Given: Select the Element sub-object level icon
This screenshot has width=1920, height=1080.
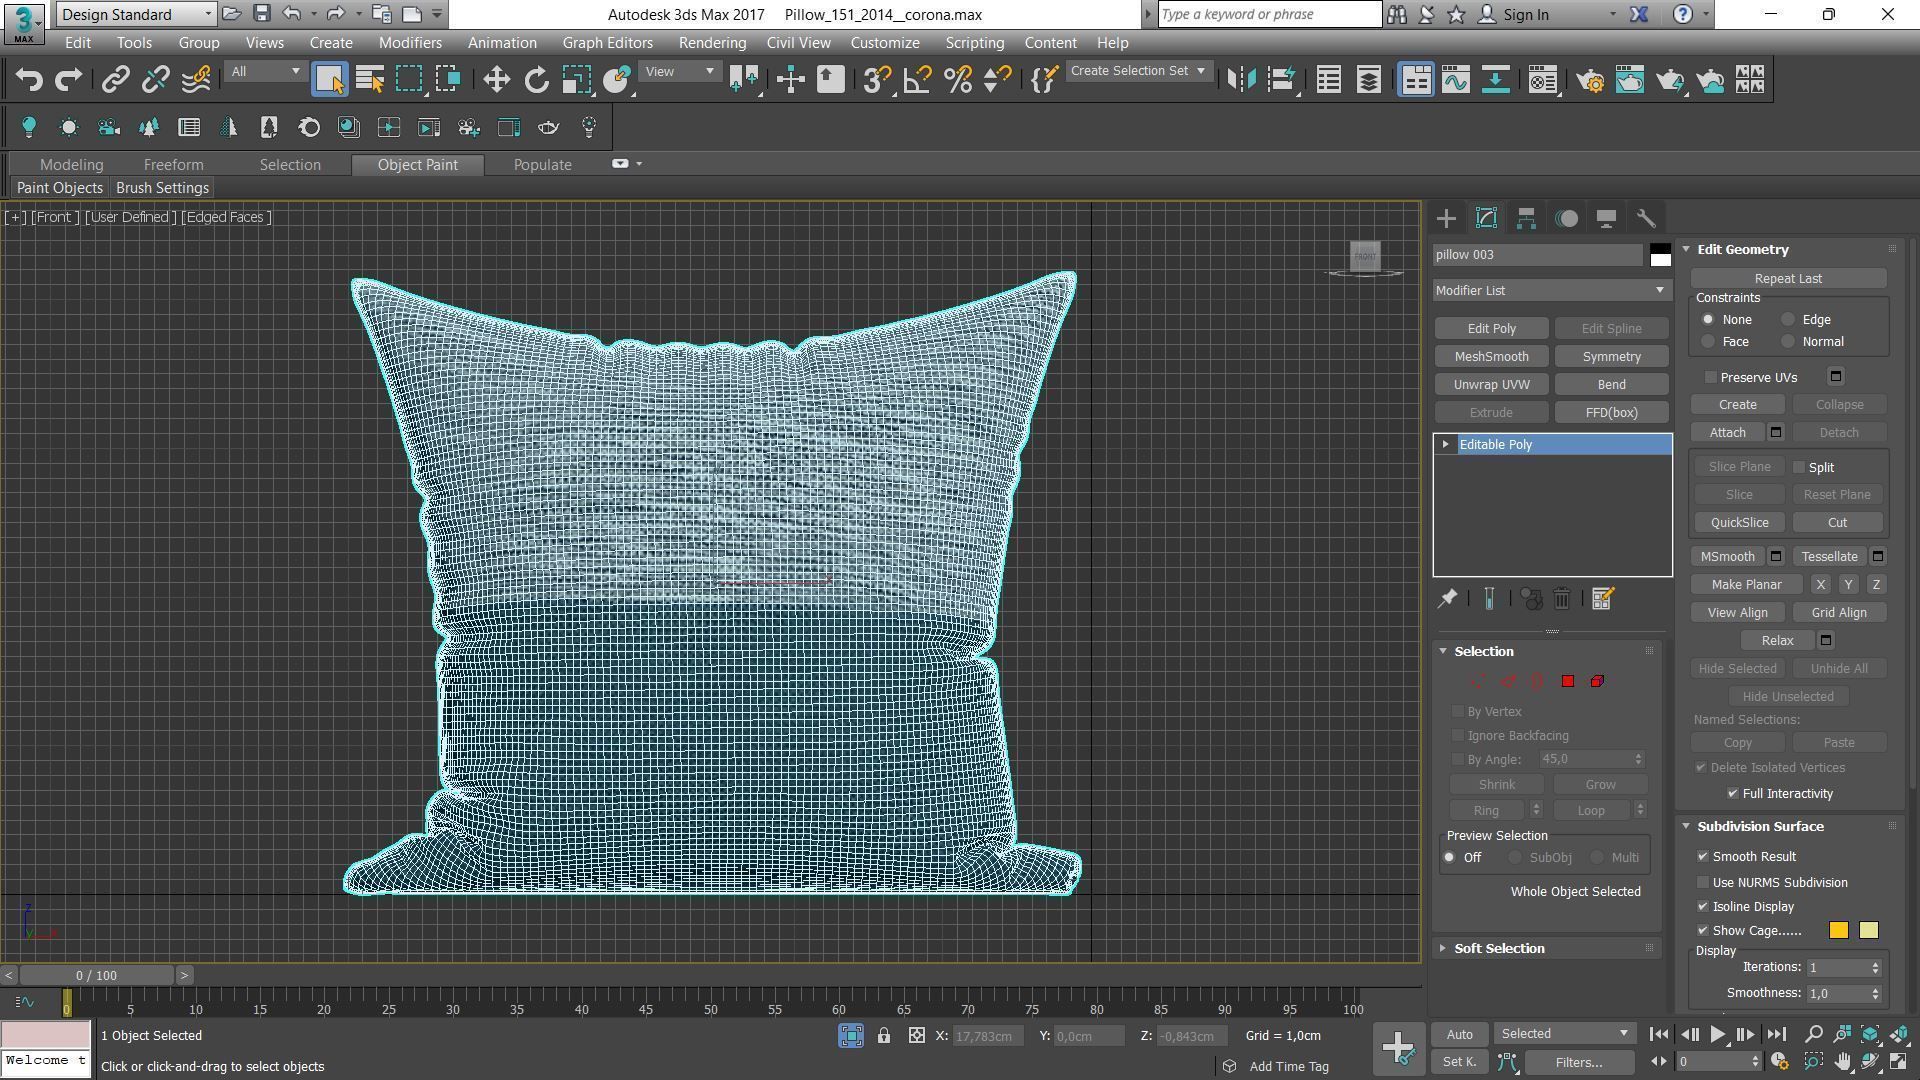Looking at the screenshot, I should pyautogui.click(x=1597, y=681).
